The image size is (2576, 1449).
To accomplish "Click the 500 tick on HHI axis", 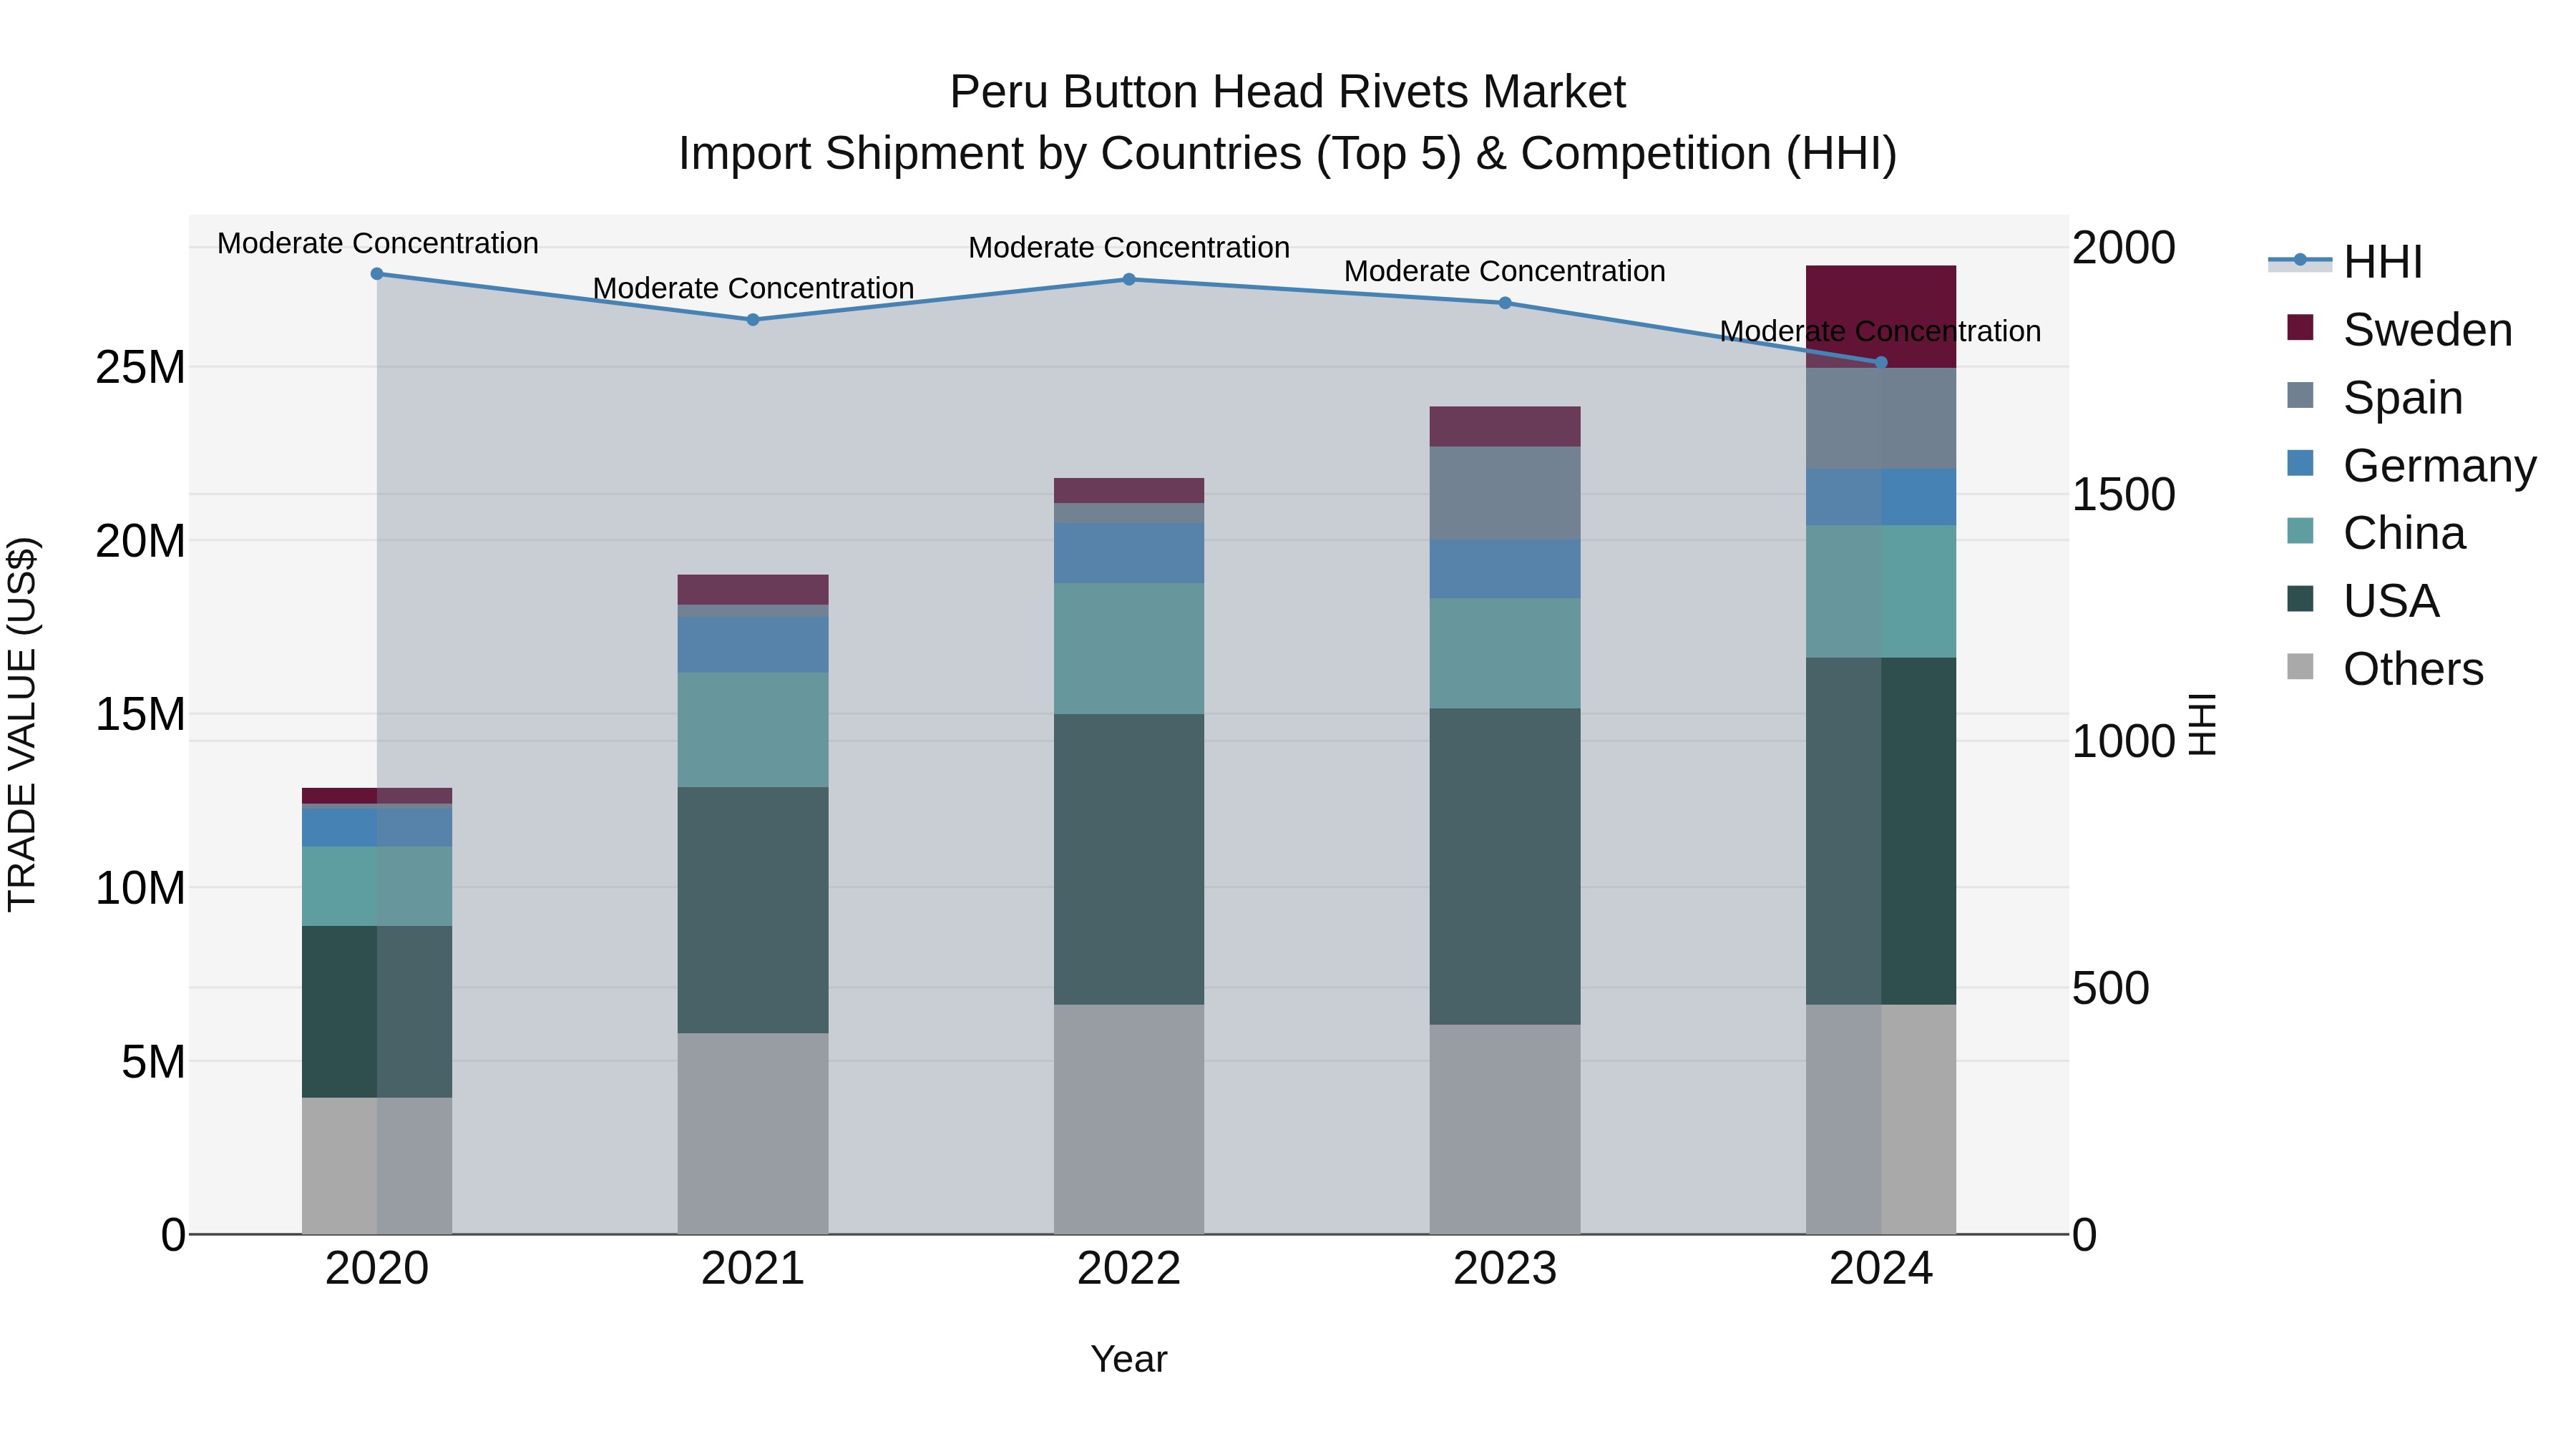I will coord(2110,989).
